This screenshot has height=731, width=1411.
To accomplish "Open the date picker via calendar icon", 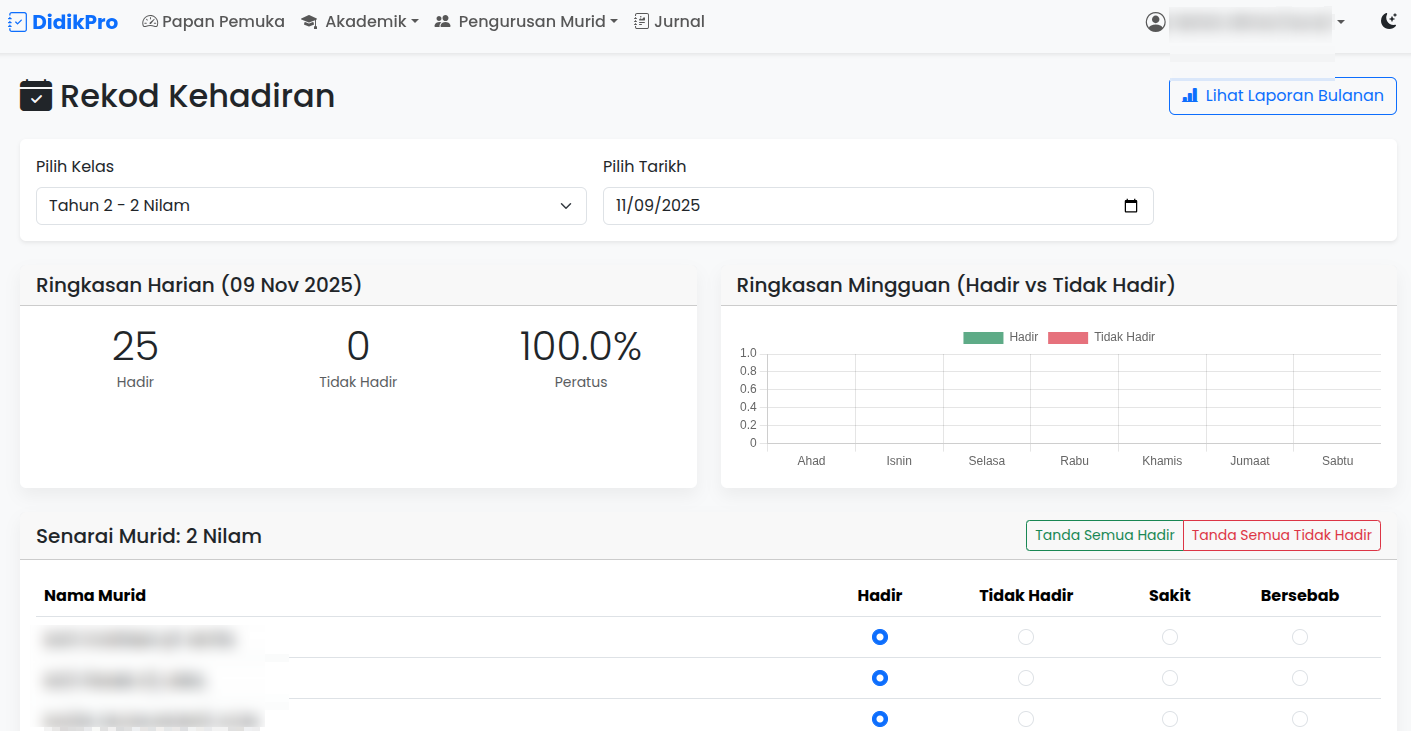I will click(1130, 205).
